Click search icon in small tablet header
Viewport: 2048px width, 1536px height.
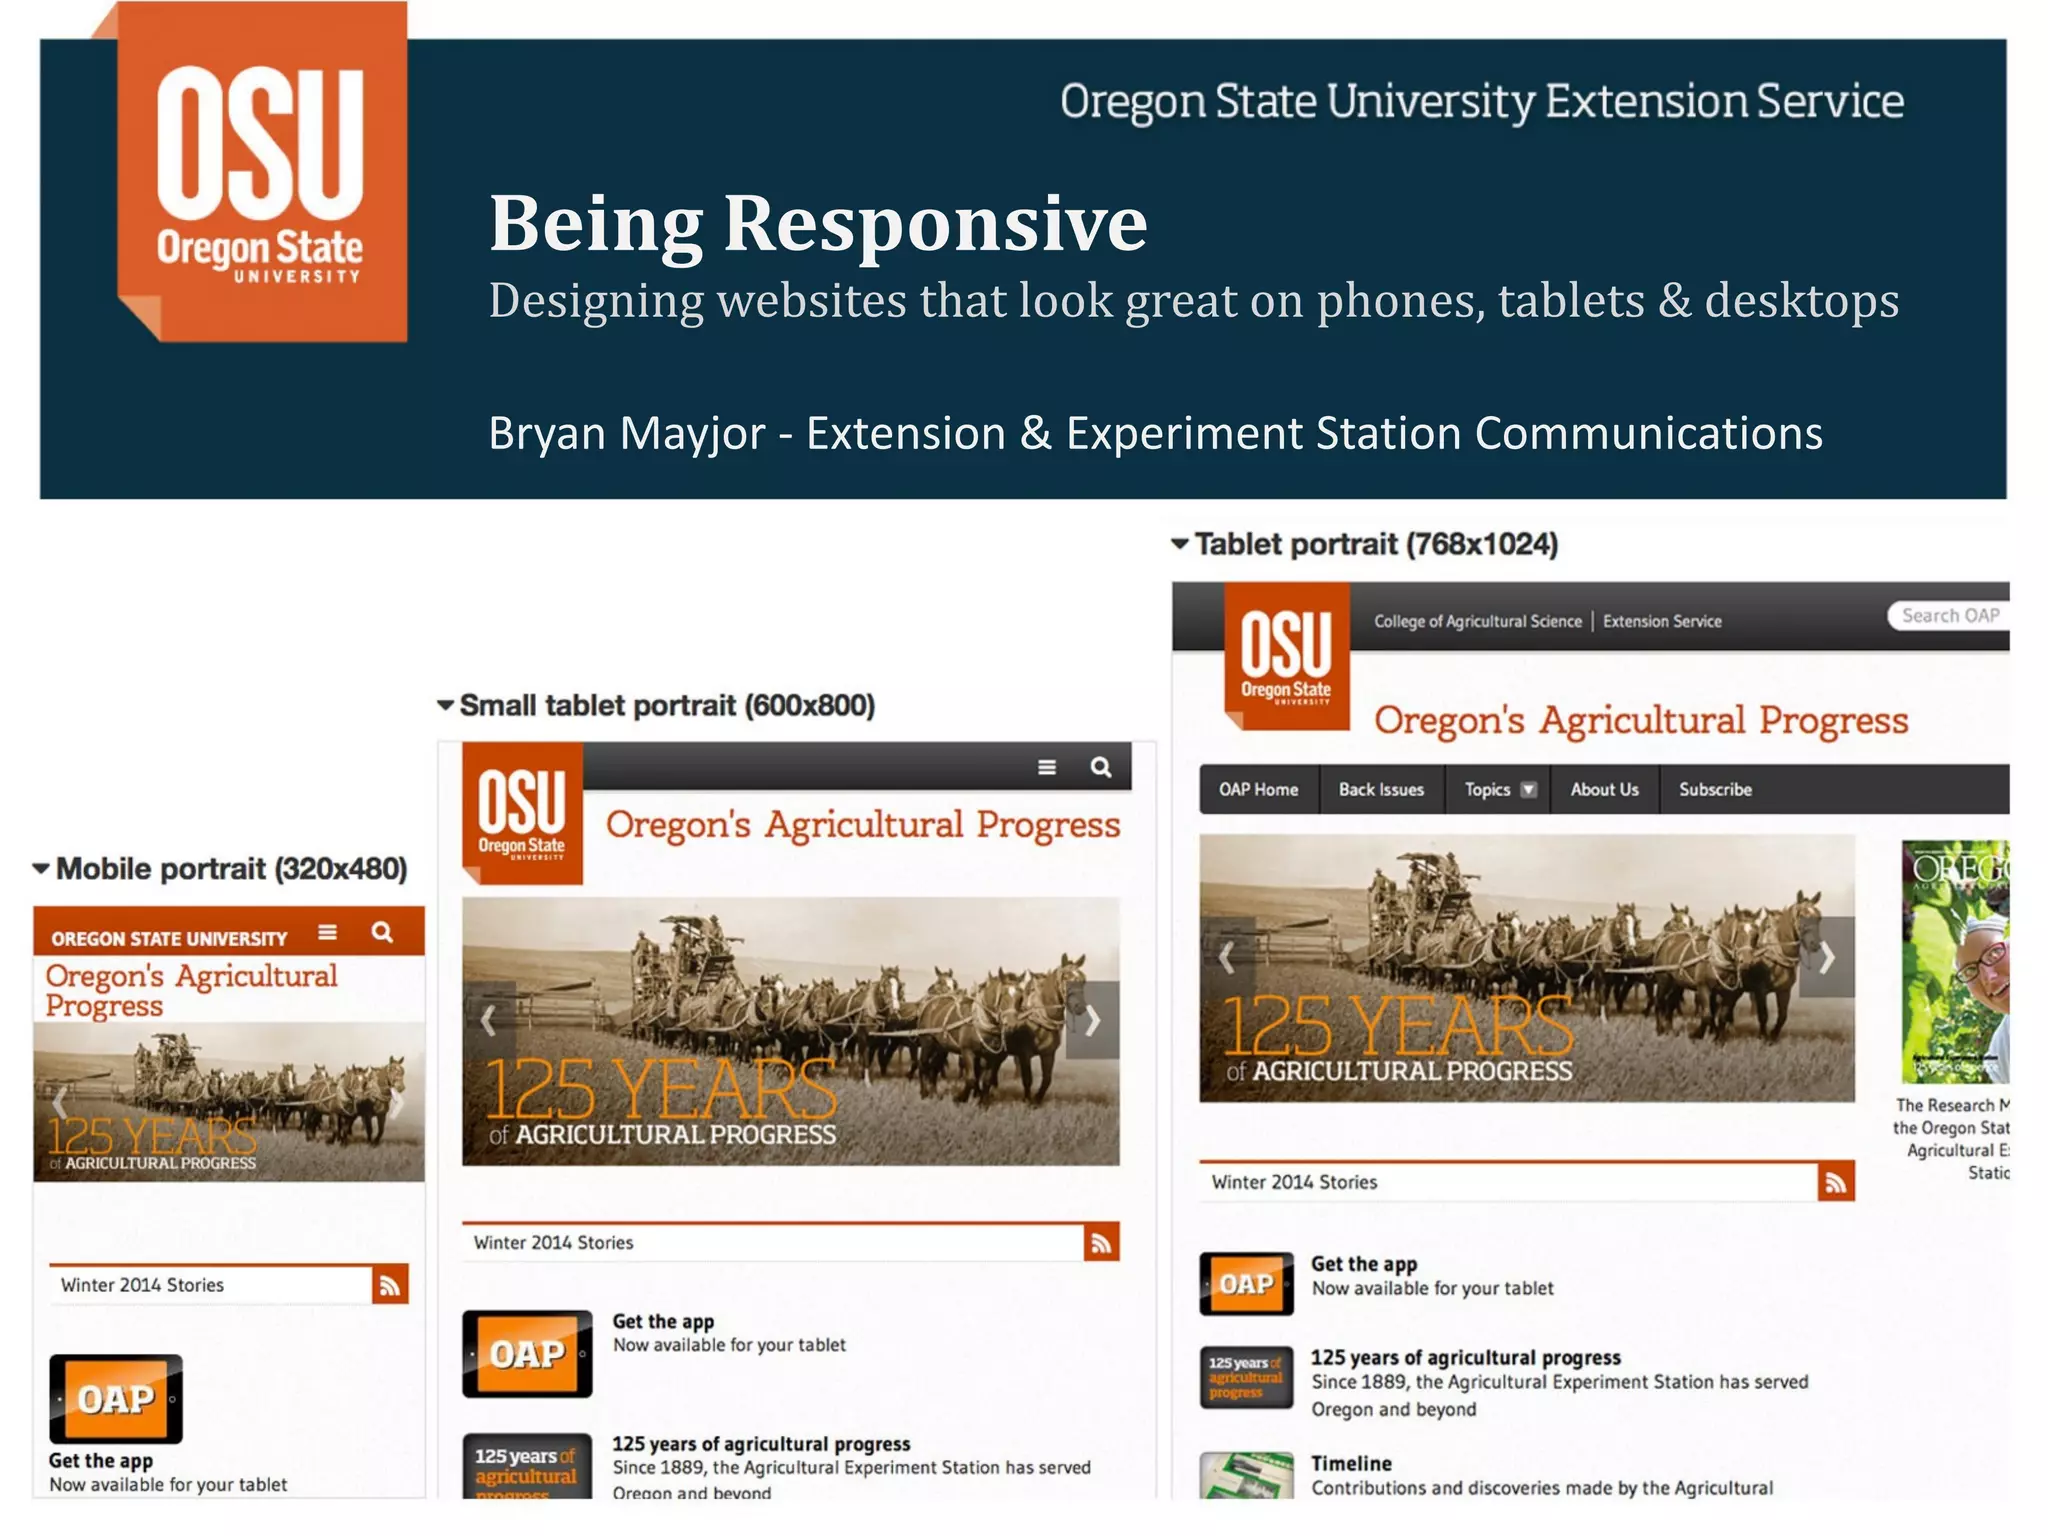coord(1101,767)
